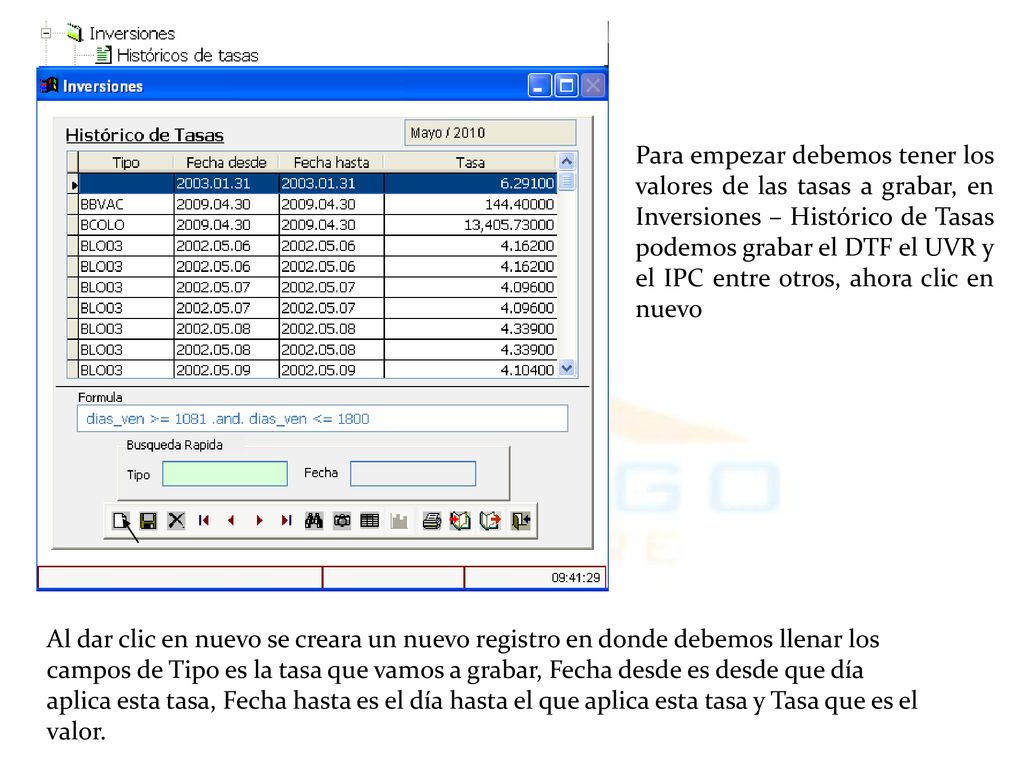Jump to the last record

coord(286,520)
